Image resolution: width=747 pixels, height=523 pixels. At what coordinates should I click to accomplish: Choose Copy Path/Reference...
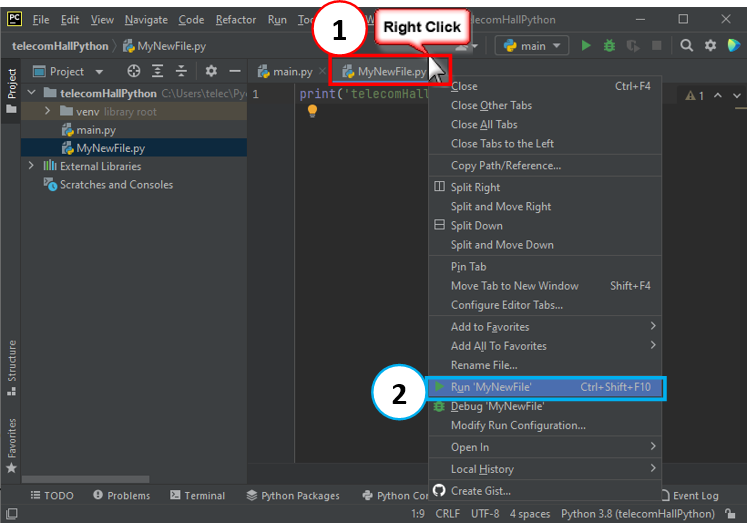[545, 165]
